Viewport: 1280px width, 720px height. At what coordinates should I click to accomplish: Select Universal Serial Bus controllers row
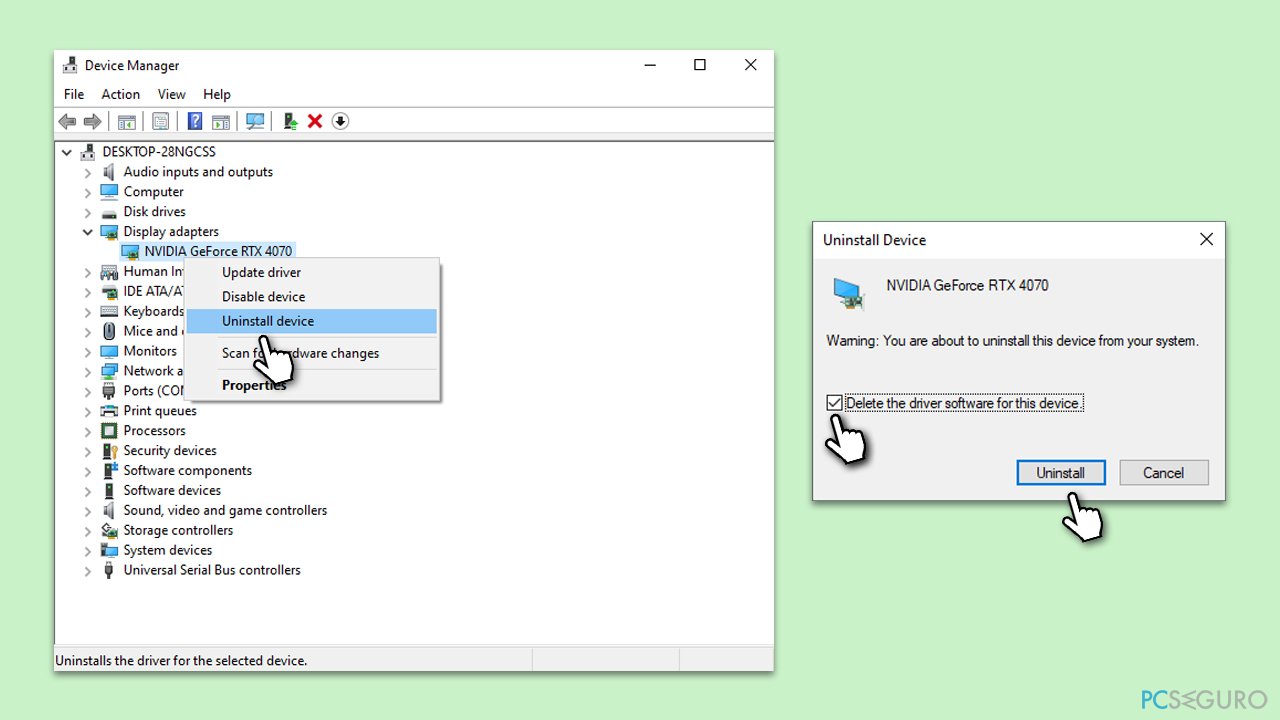(212, 571)
